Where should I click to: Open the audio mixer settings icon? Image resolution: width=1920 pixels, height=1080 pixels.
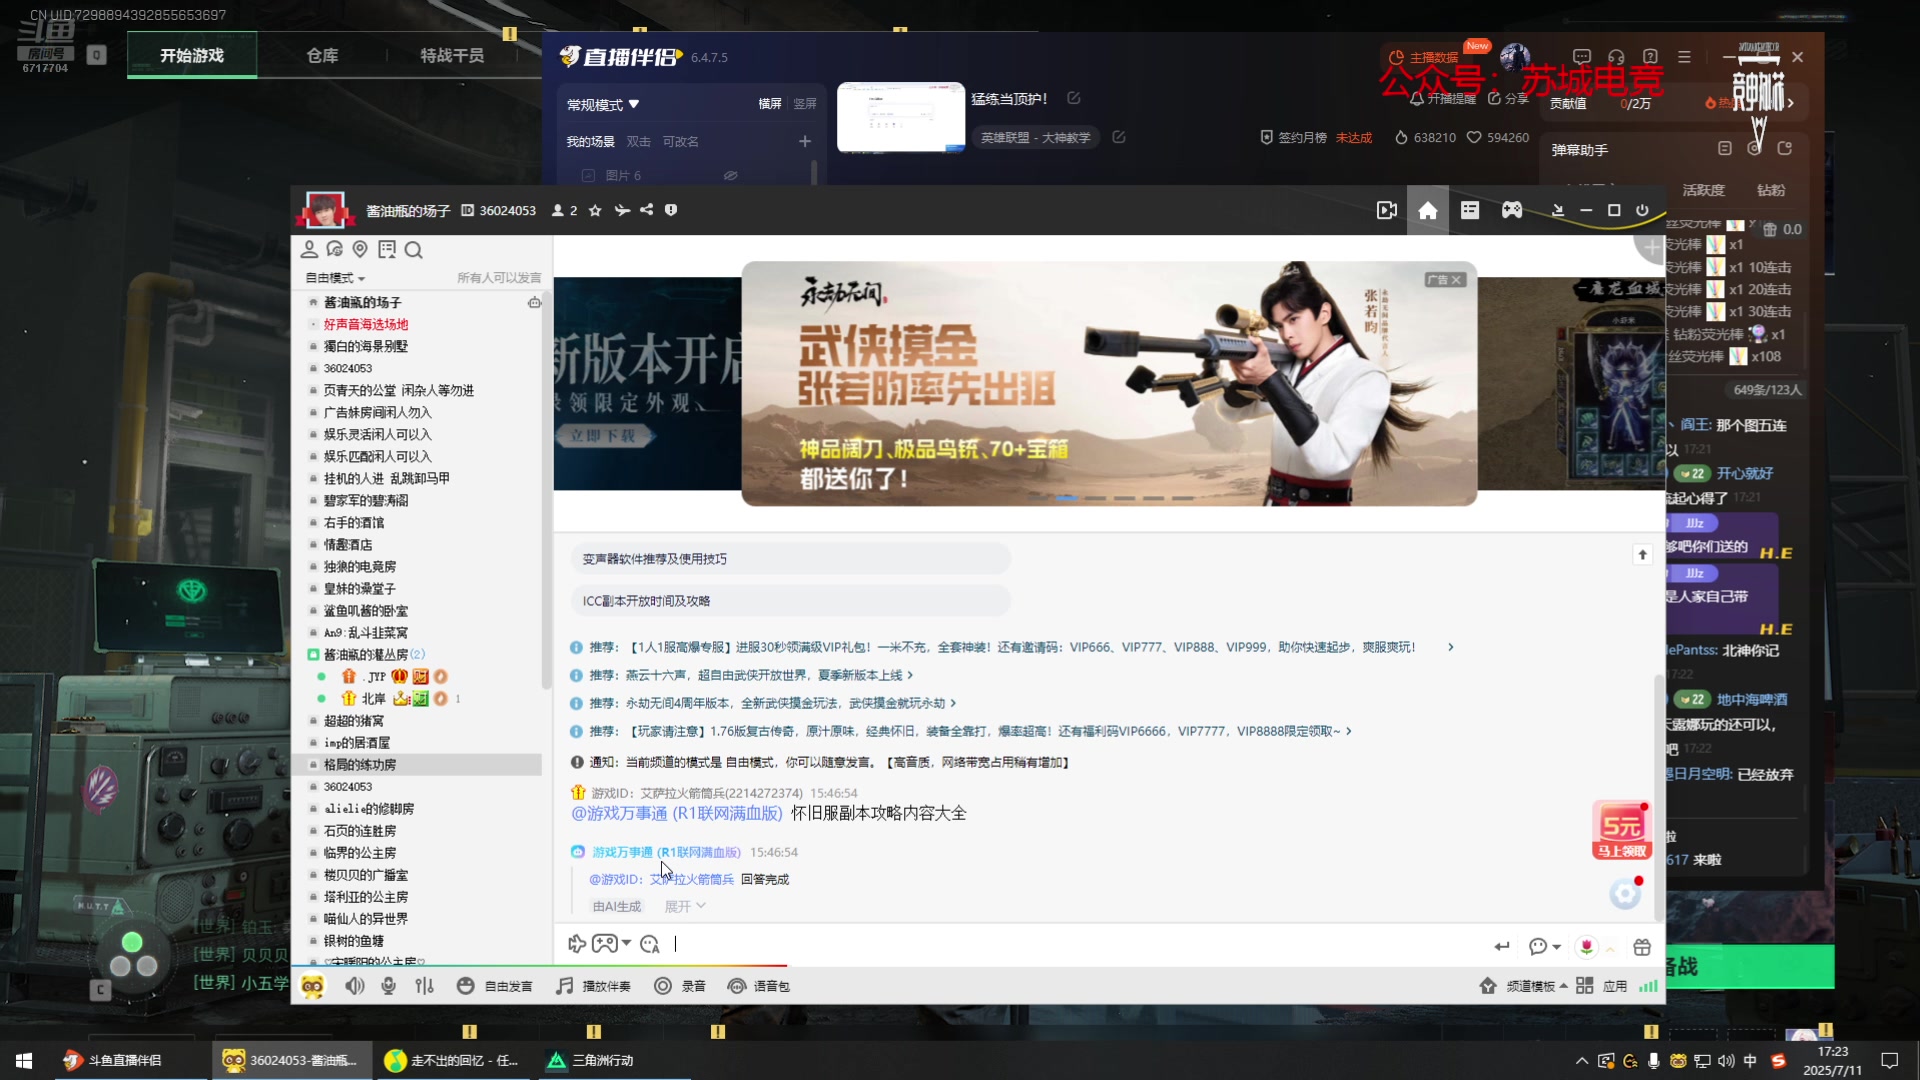point(424,986)
